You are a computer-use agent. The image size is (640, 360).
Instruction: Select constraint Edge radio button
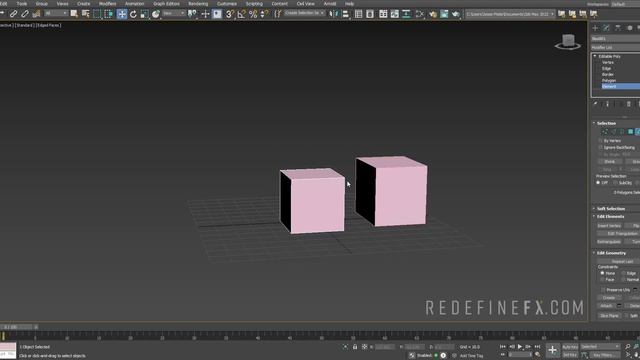coord(624,273)
